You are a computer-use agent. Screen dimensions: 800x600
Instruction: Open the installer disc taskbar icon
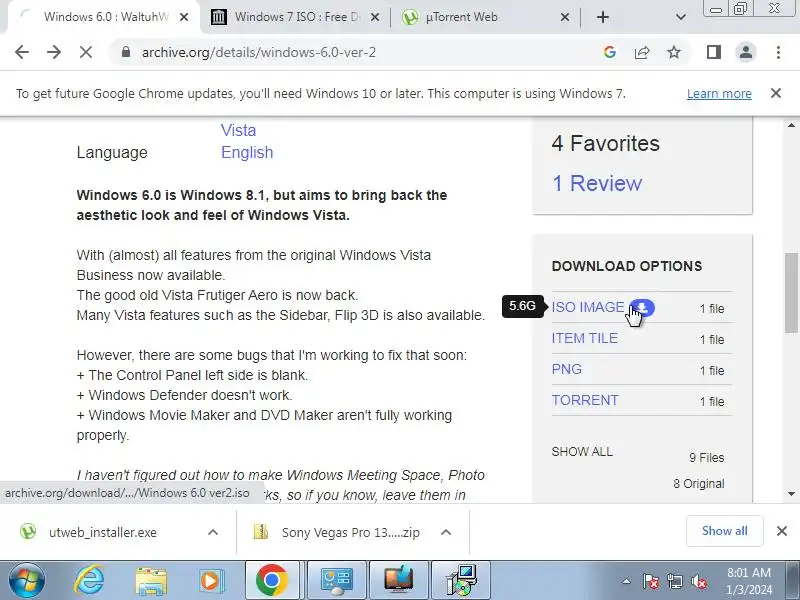coord(461,581)
